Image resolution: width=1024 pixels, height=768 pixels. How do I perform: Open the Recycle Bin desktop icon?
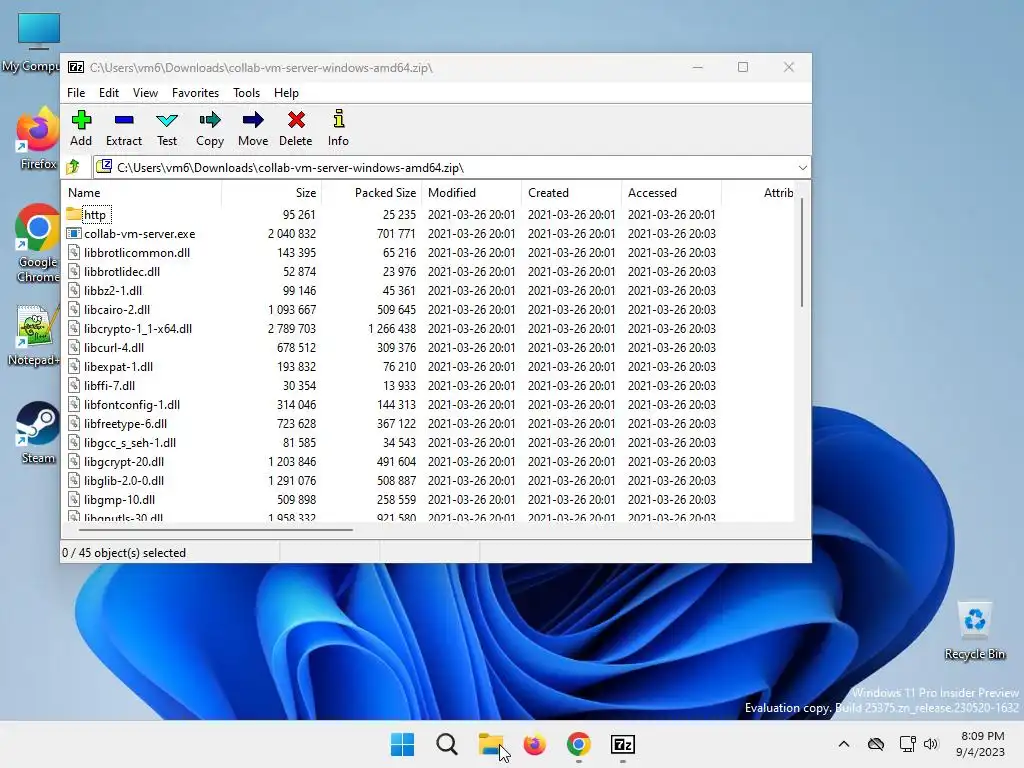[974, 631]
